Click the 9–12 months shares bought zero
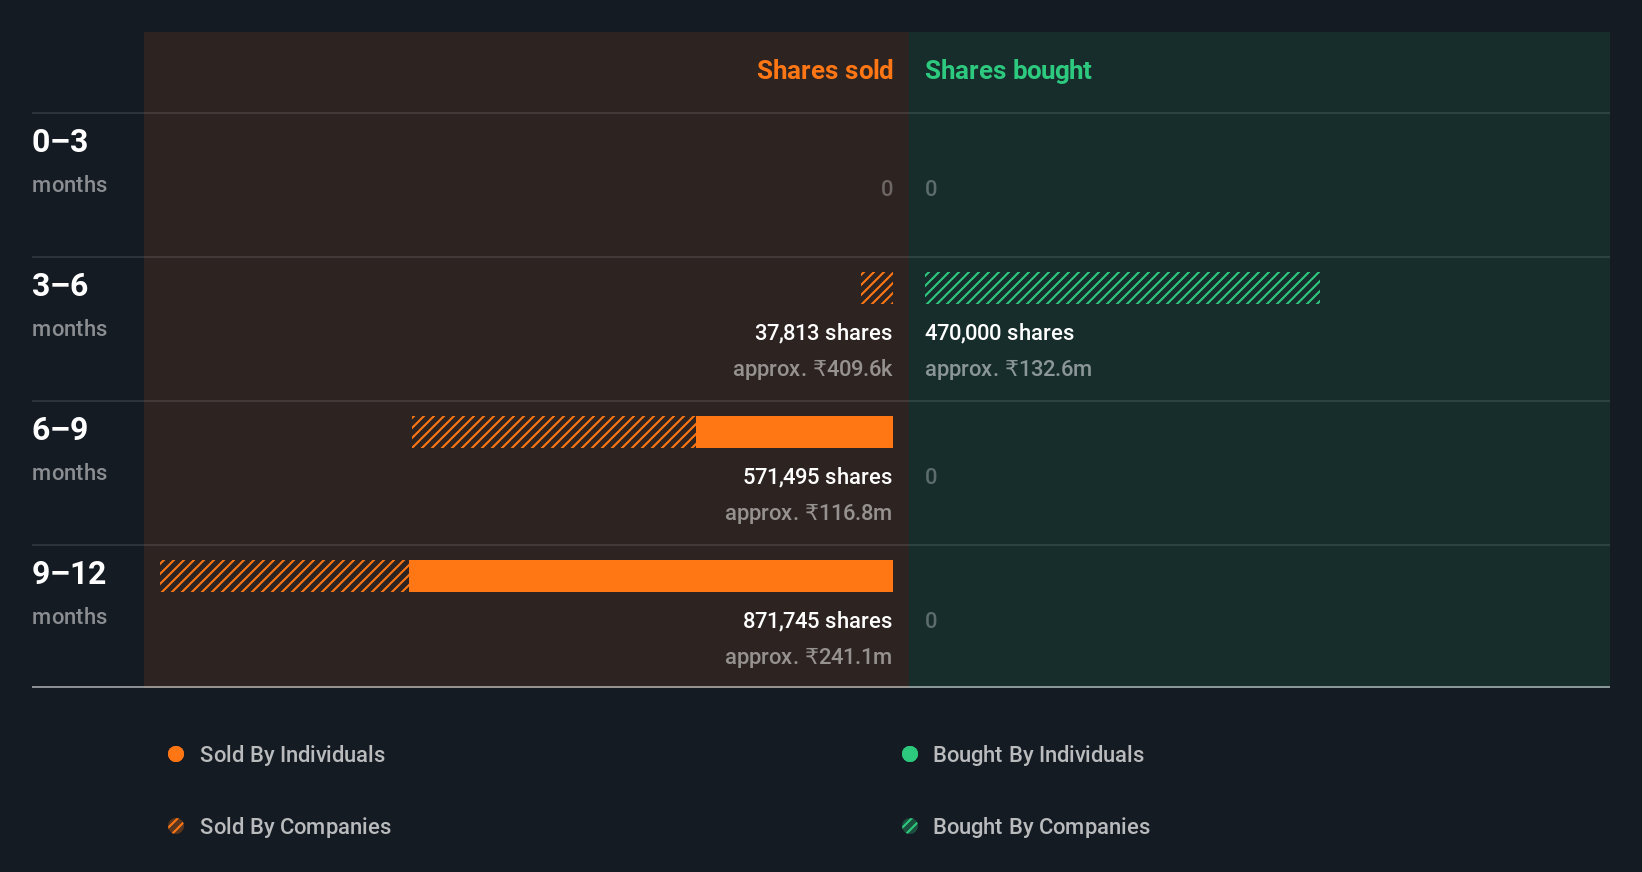The height and width of the screenshot is (872, 1642). pos(931,620)
